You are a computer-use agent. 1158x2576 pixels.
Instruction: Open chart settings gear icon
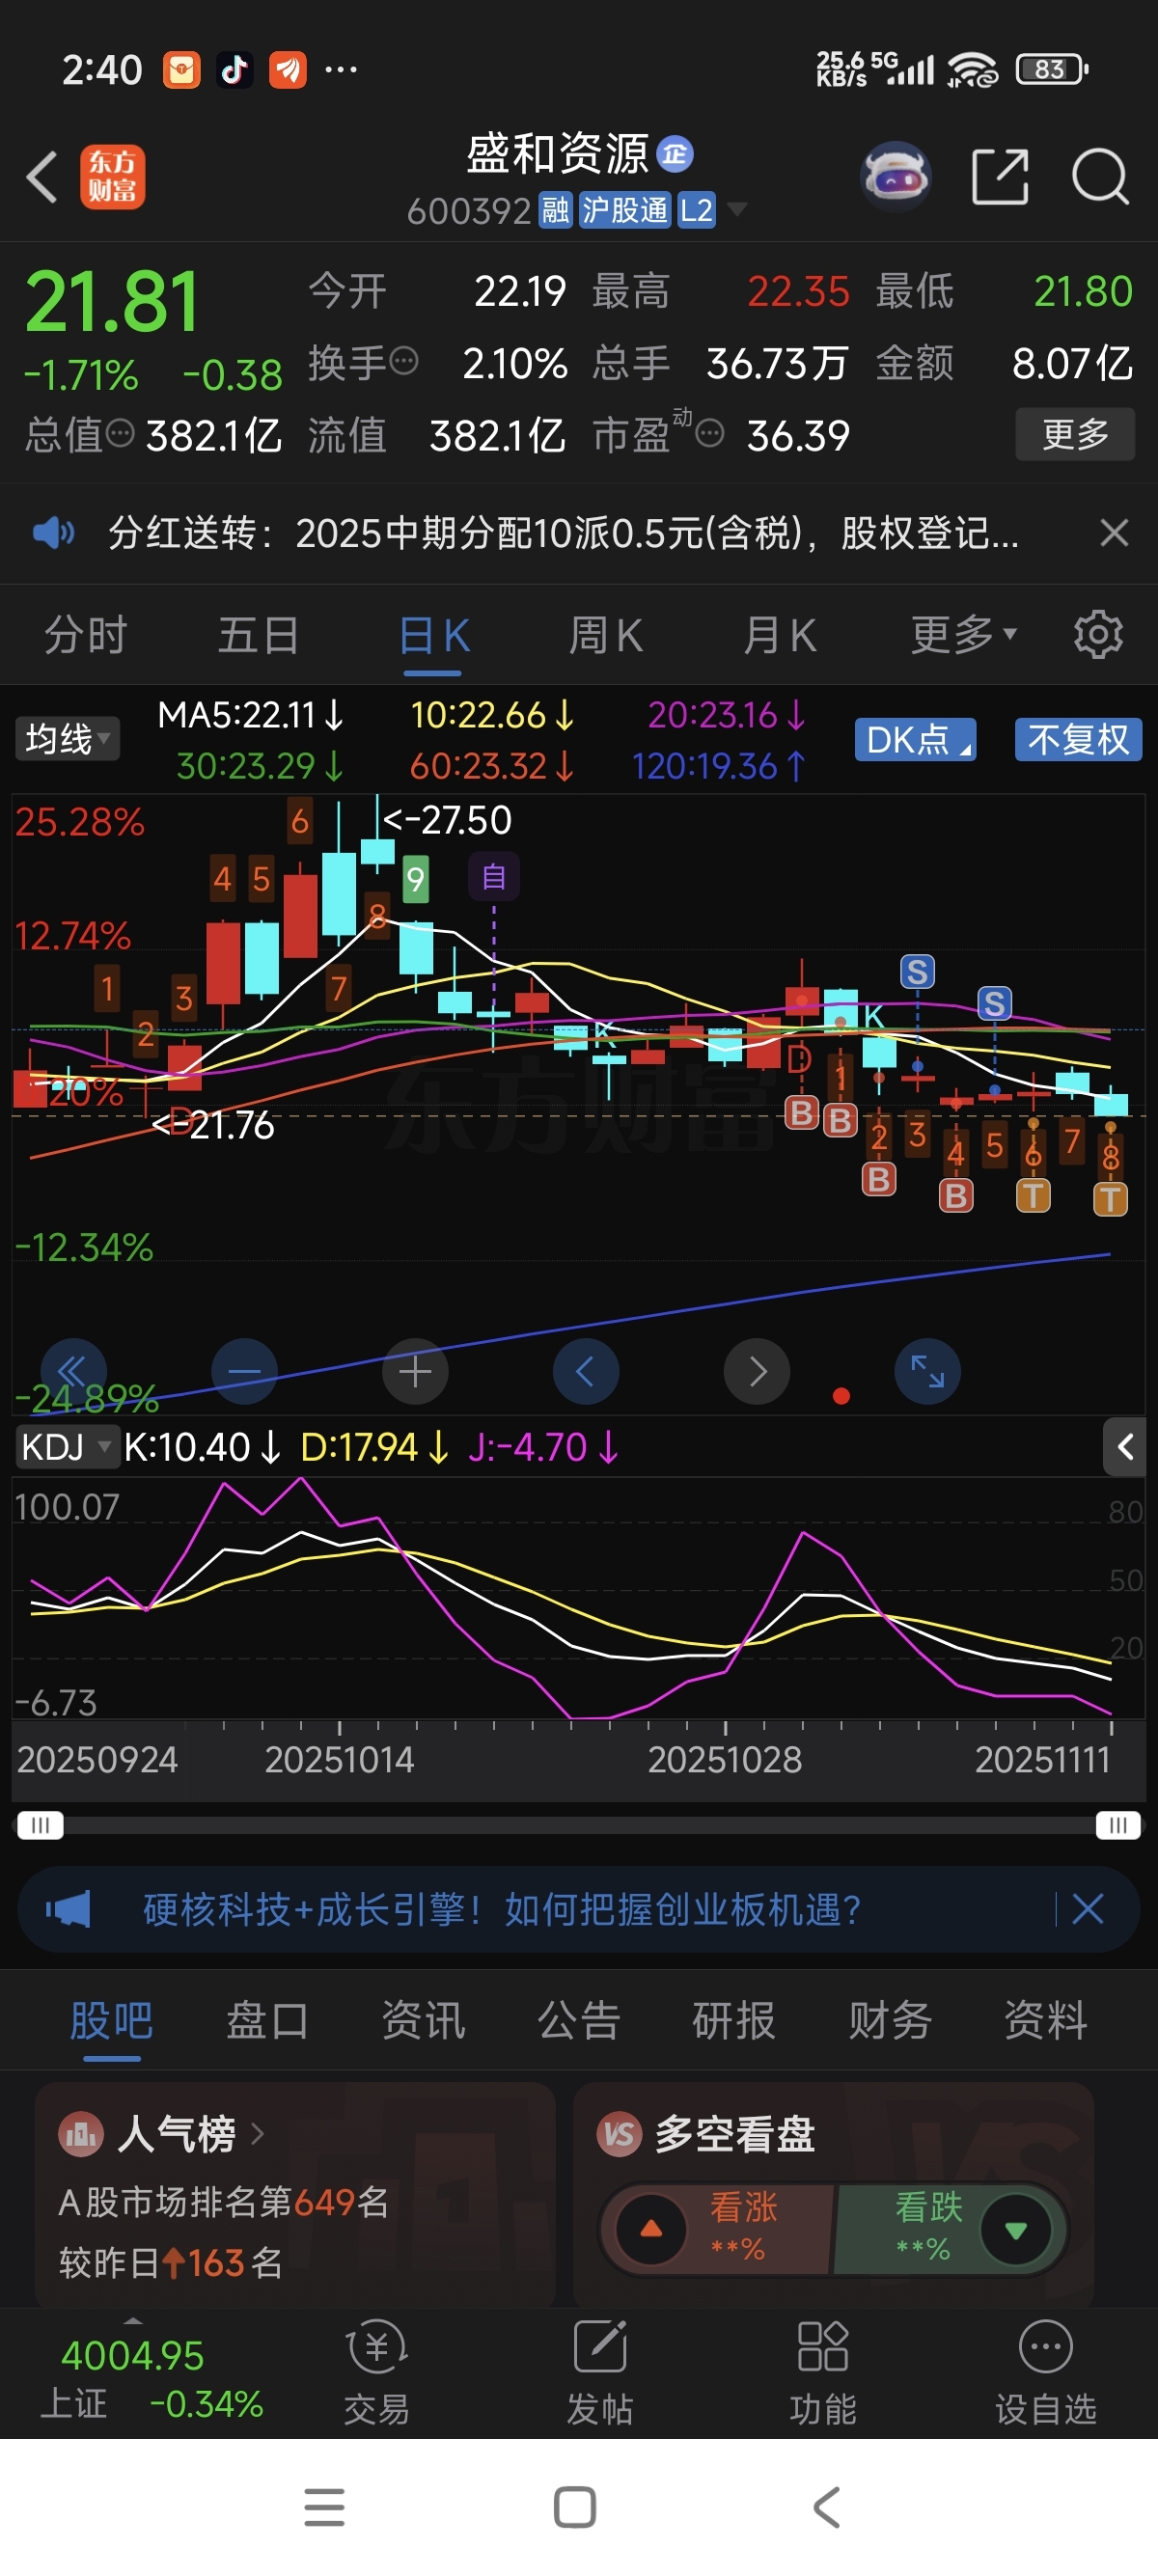click(x=1098, y=634)
